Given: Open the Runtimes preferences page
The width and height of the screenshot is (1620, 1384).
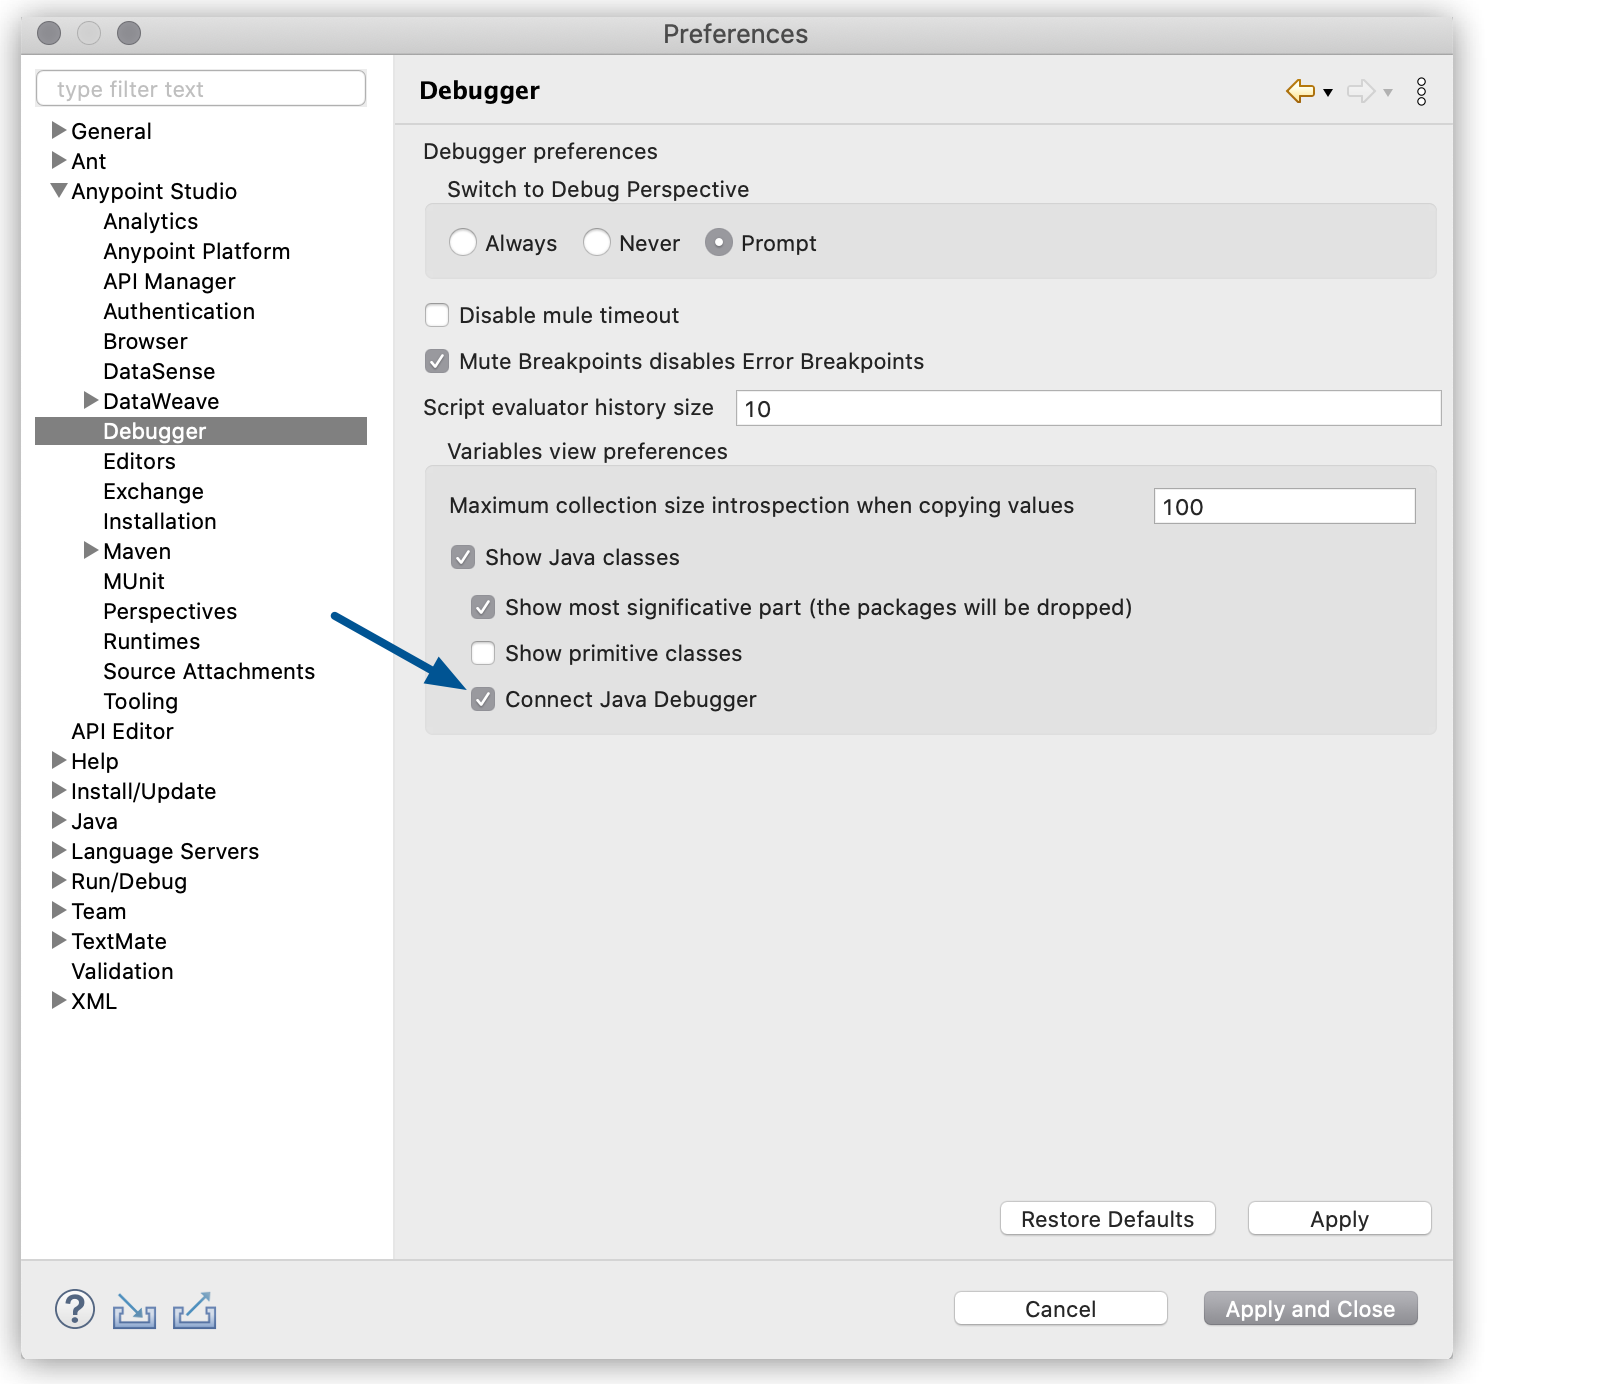Looking at the screenshot, I should 151,641.
